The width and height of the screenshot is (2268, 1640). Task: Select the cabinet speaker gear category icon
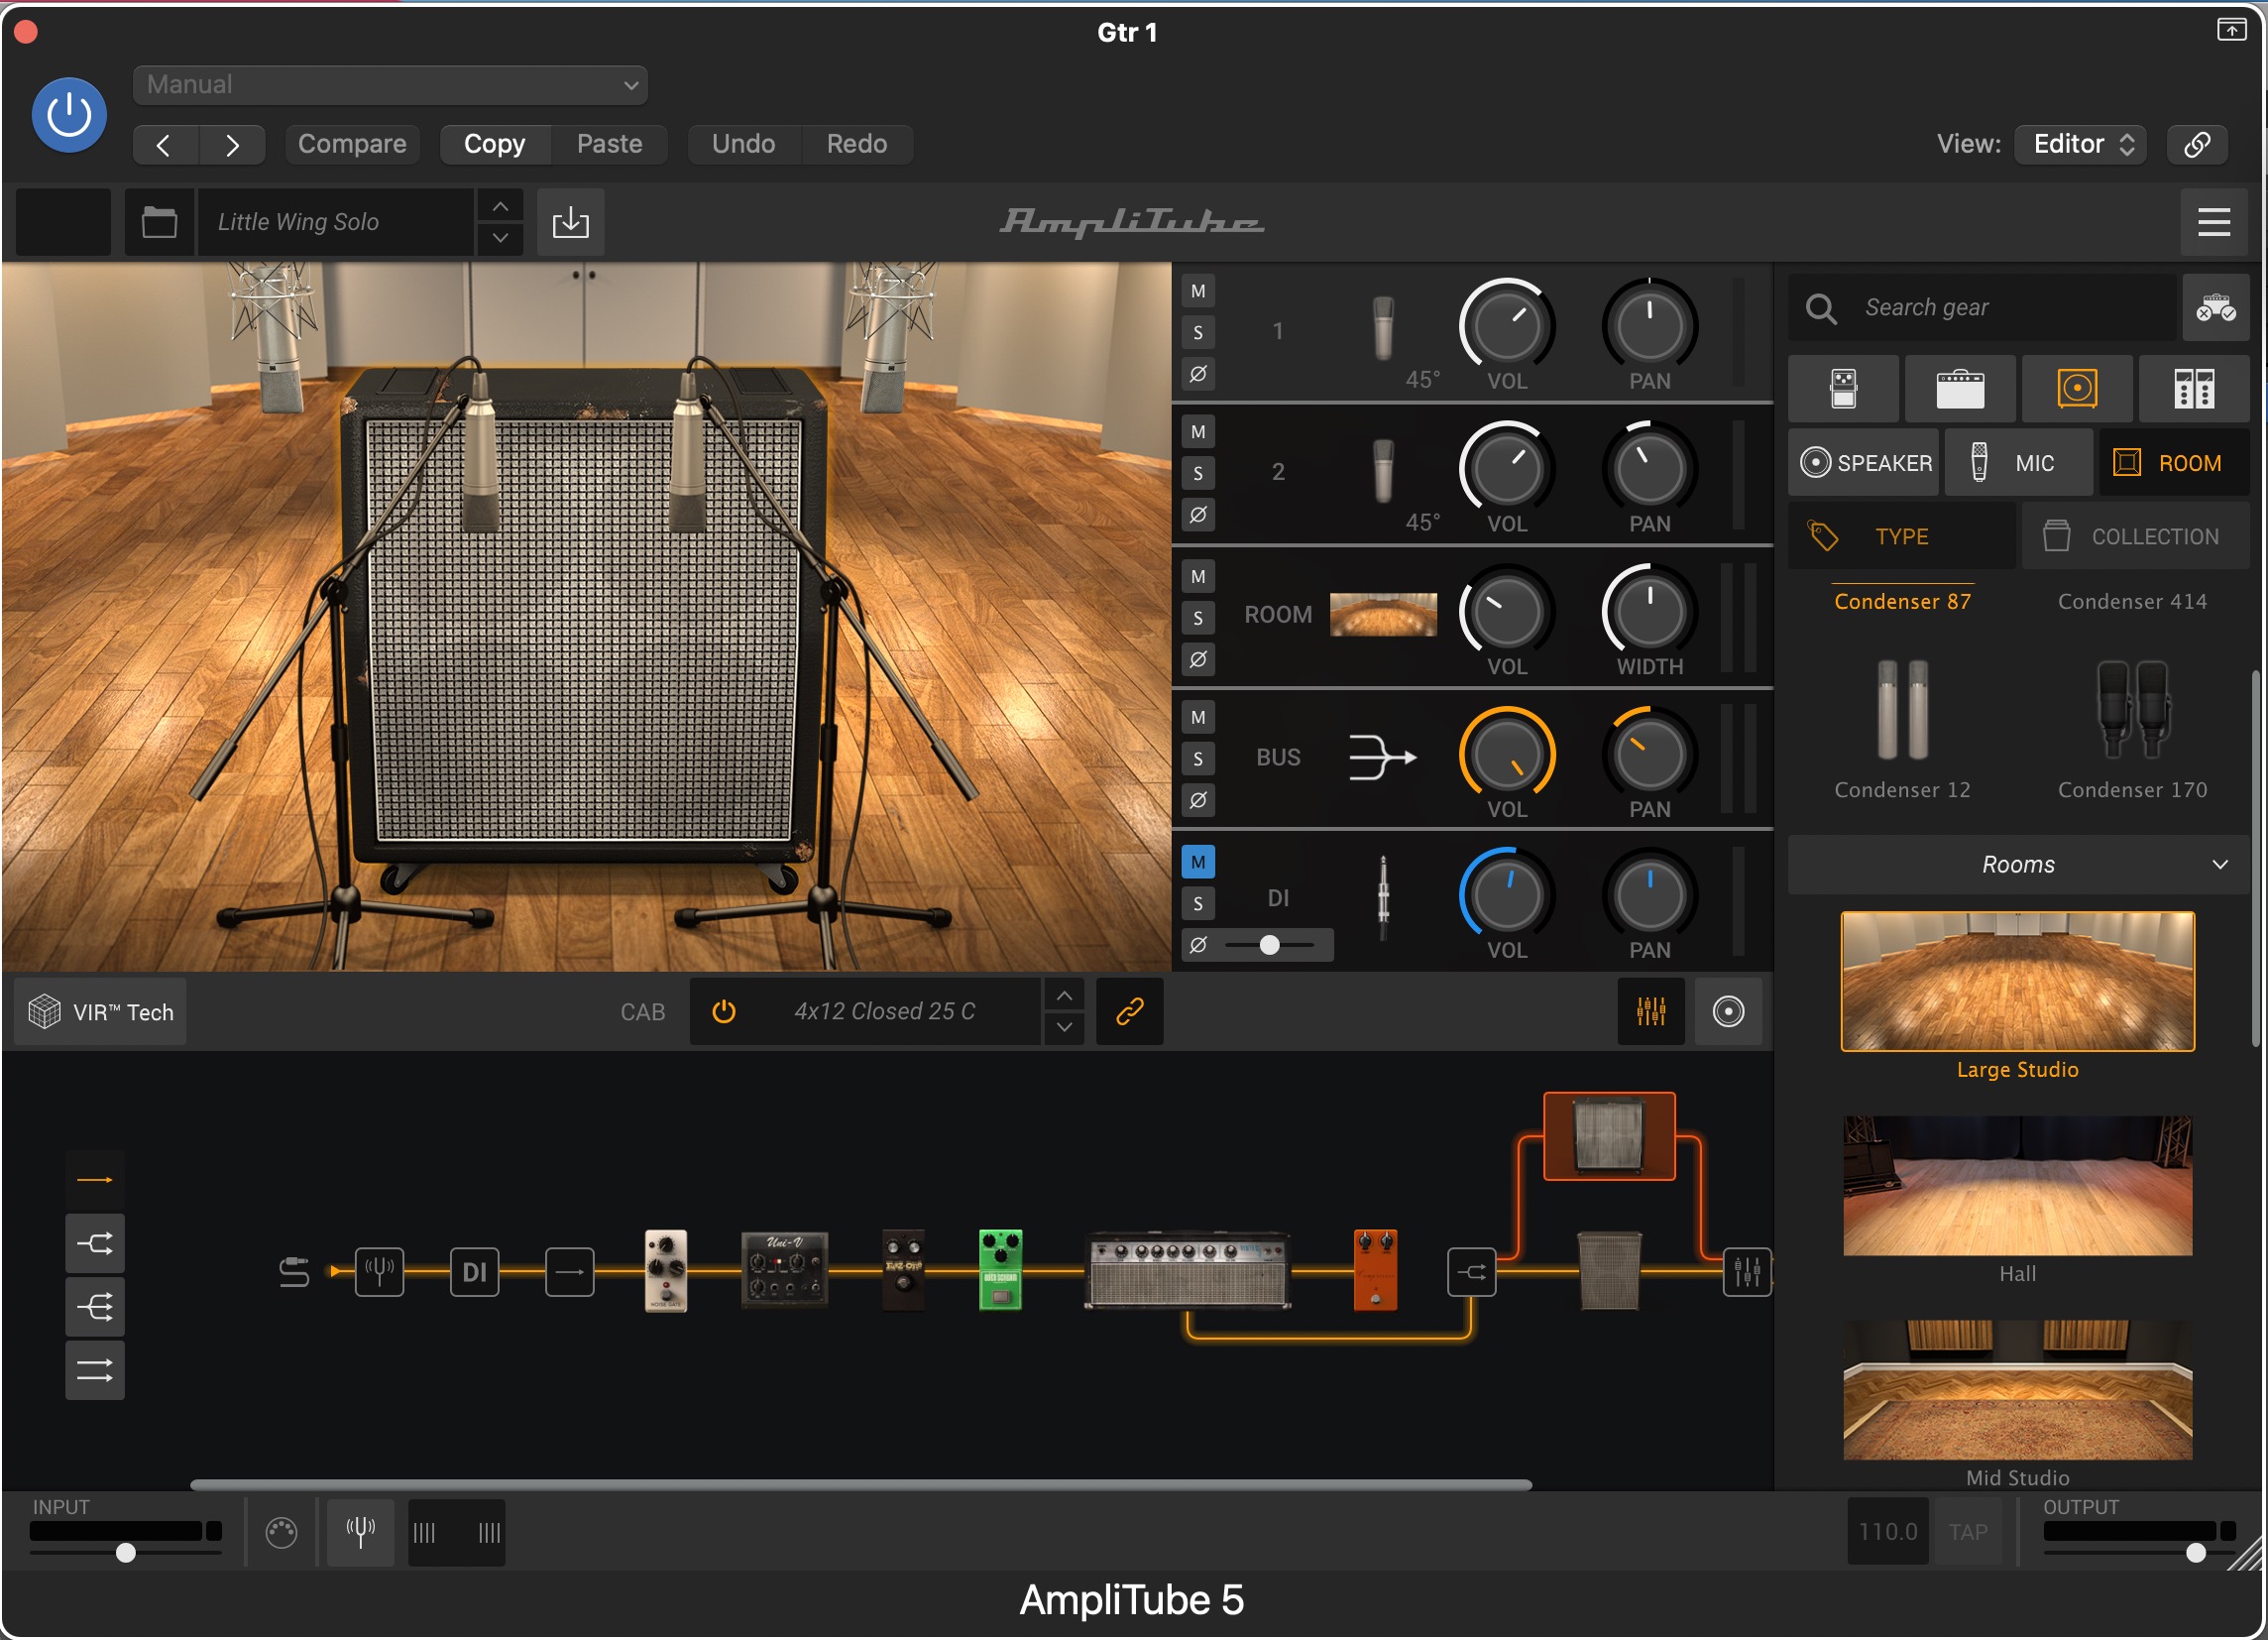[x=2076, y=388]
